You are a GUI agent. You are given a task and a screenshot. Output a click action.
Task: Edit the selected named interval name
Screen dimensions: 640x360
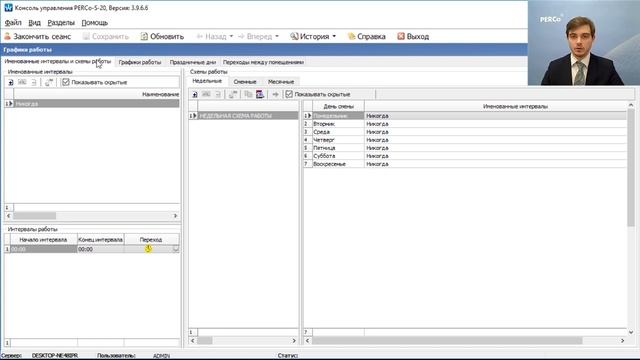click(22, 82)
